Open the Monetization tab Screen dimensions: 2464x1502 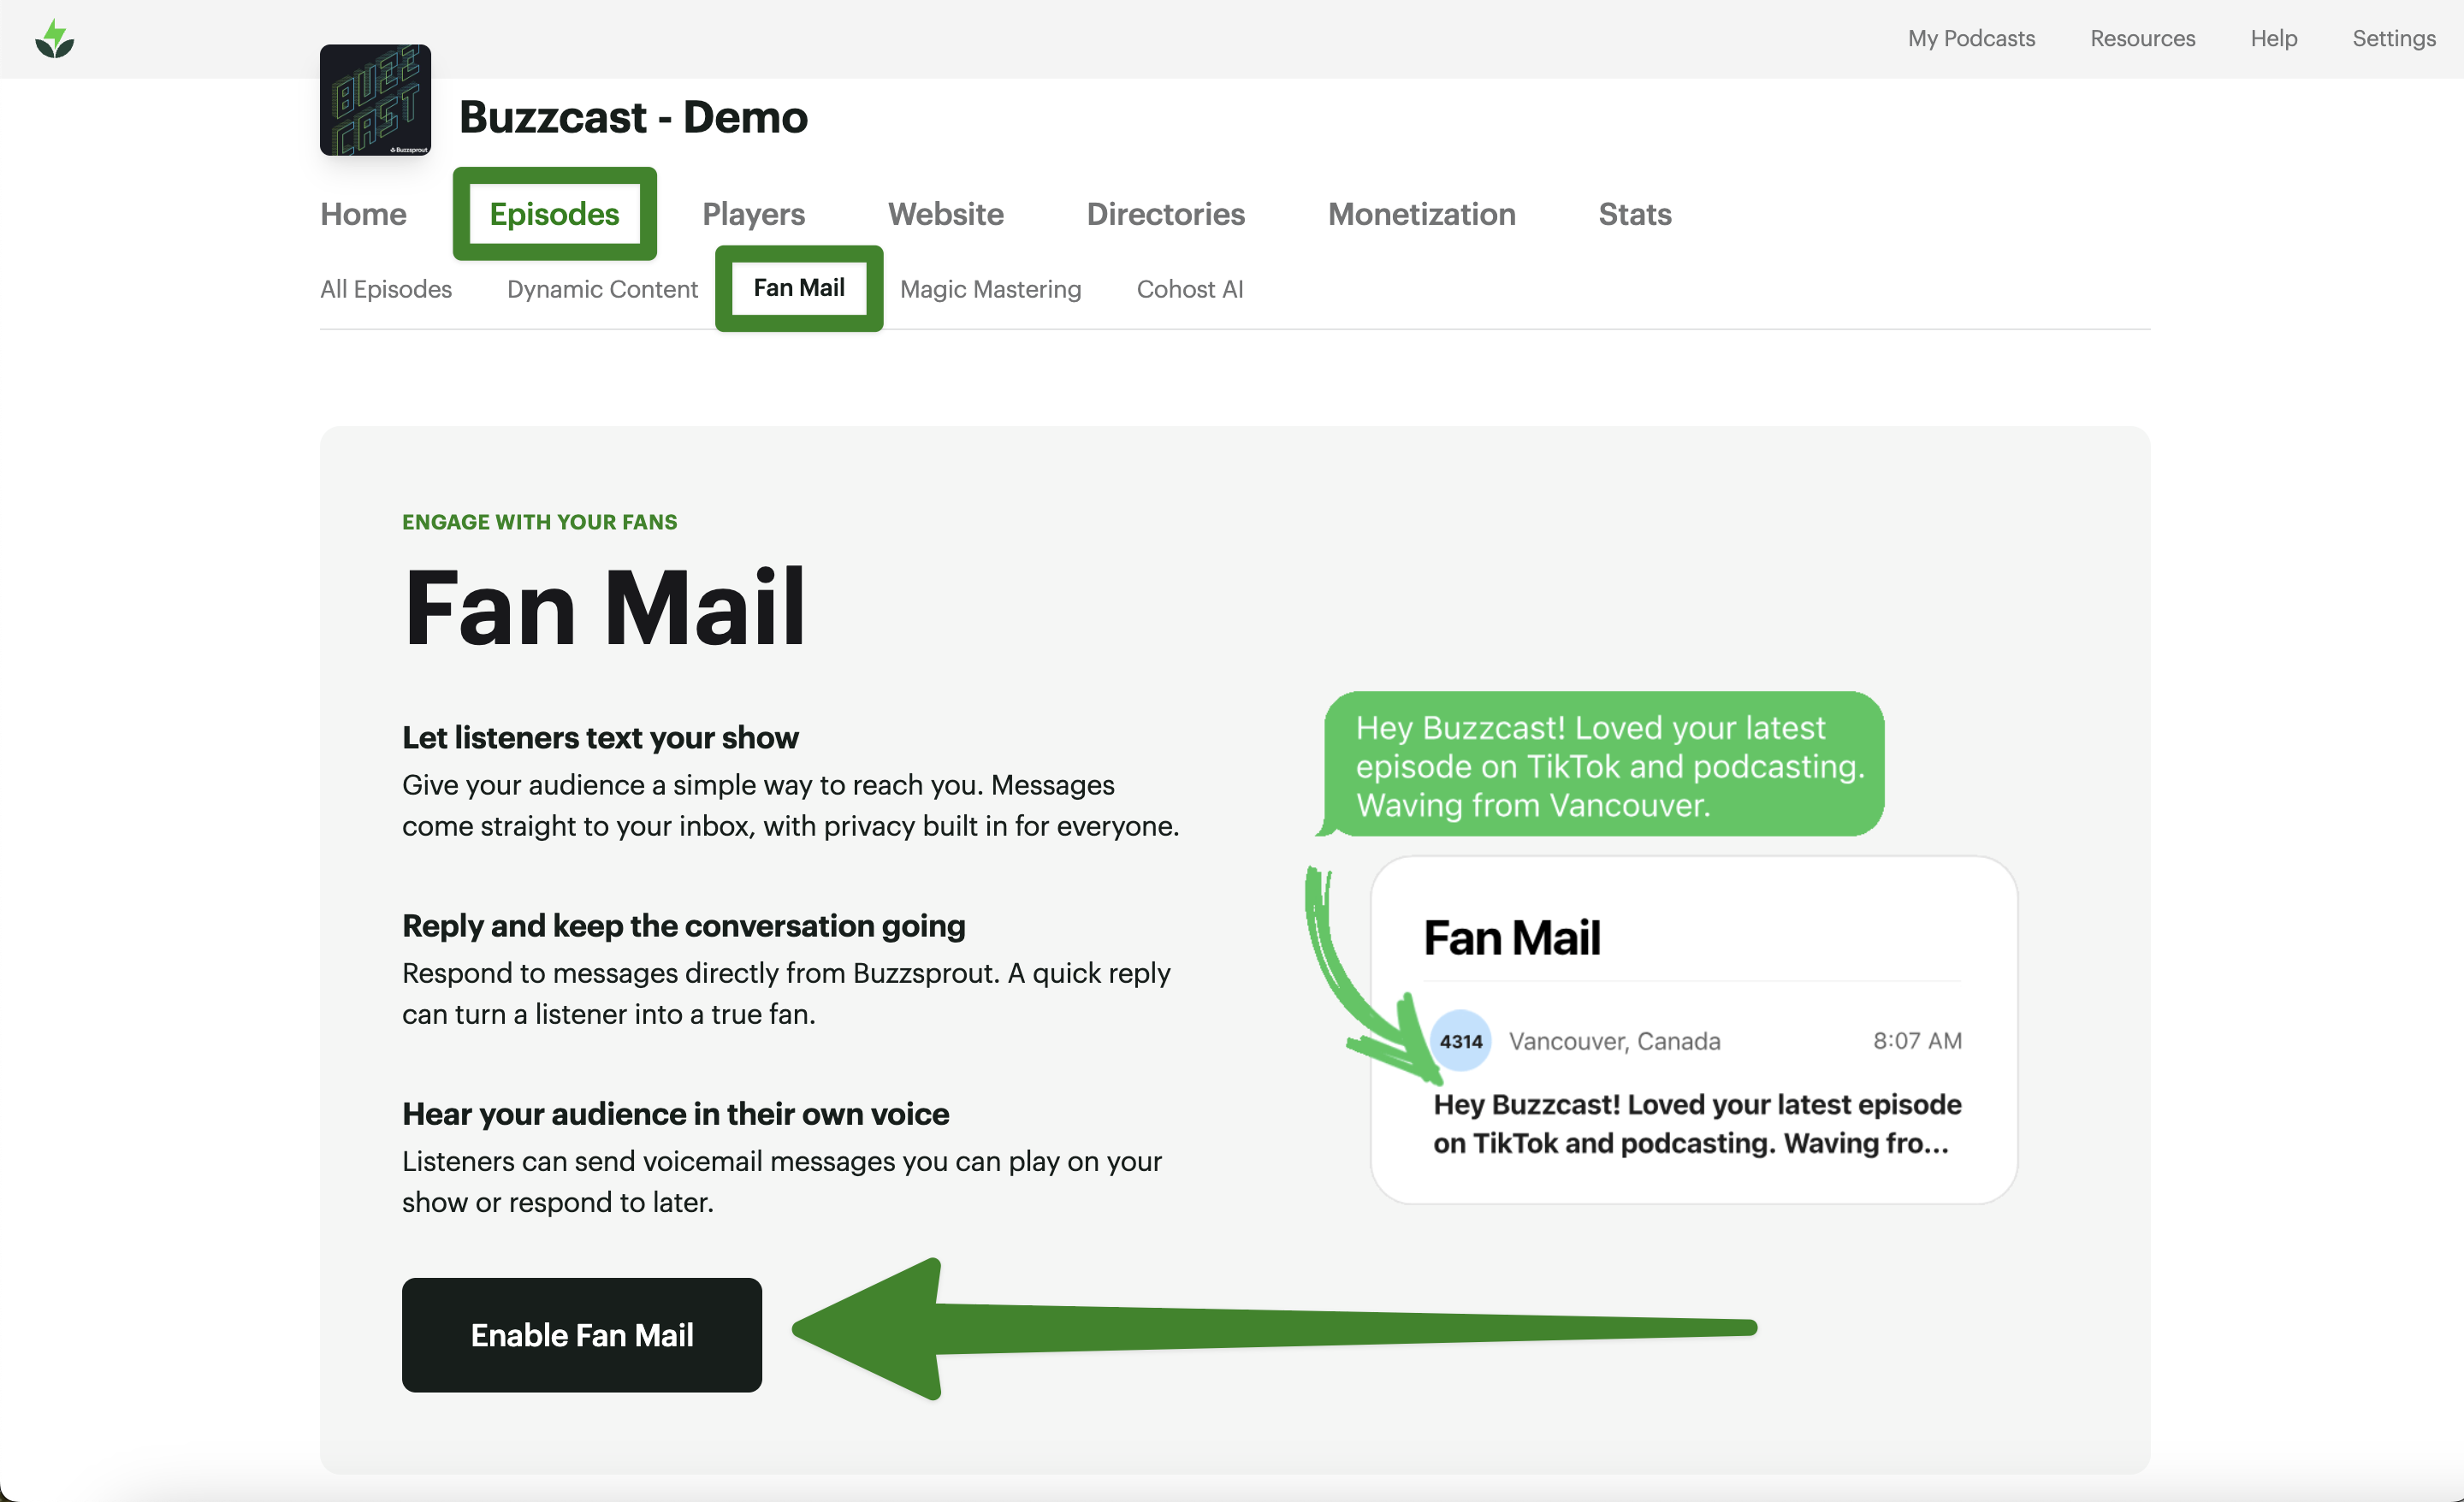tap(1421, 214)
